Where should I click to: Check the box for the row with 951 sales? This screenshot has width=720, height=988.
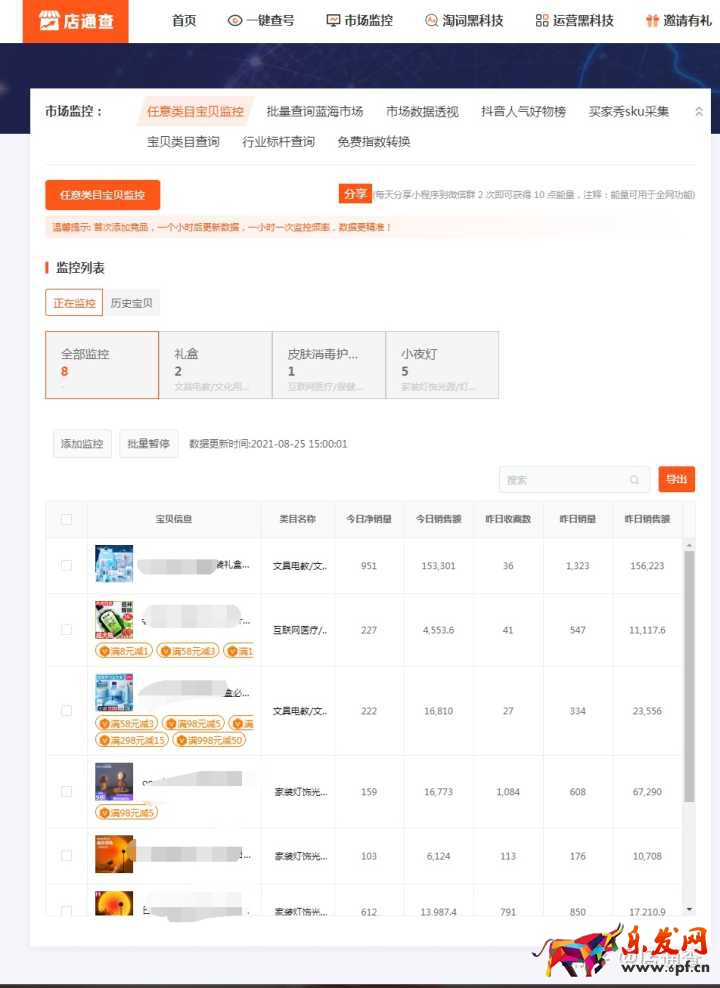click(66, 565)
